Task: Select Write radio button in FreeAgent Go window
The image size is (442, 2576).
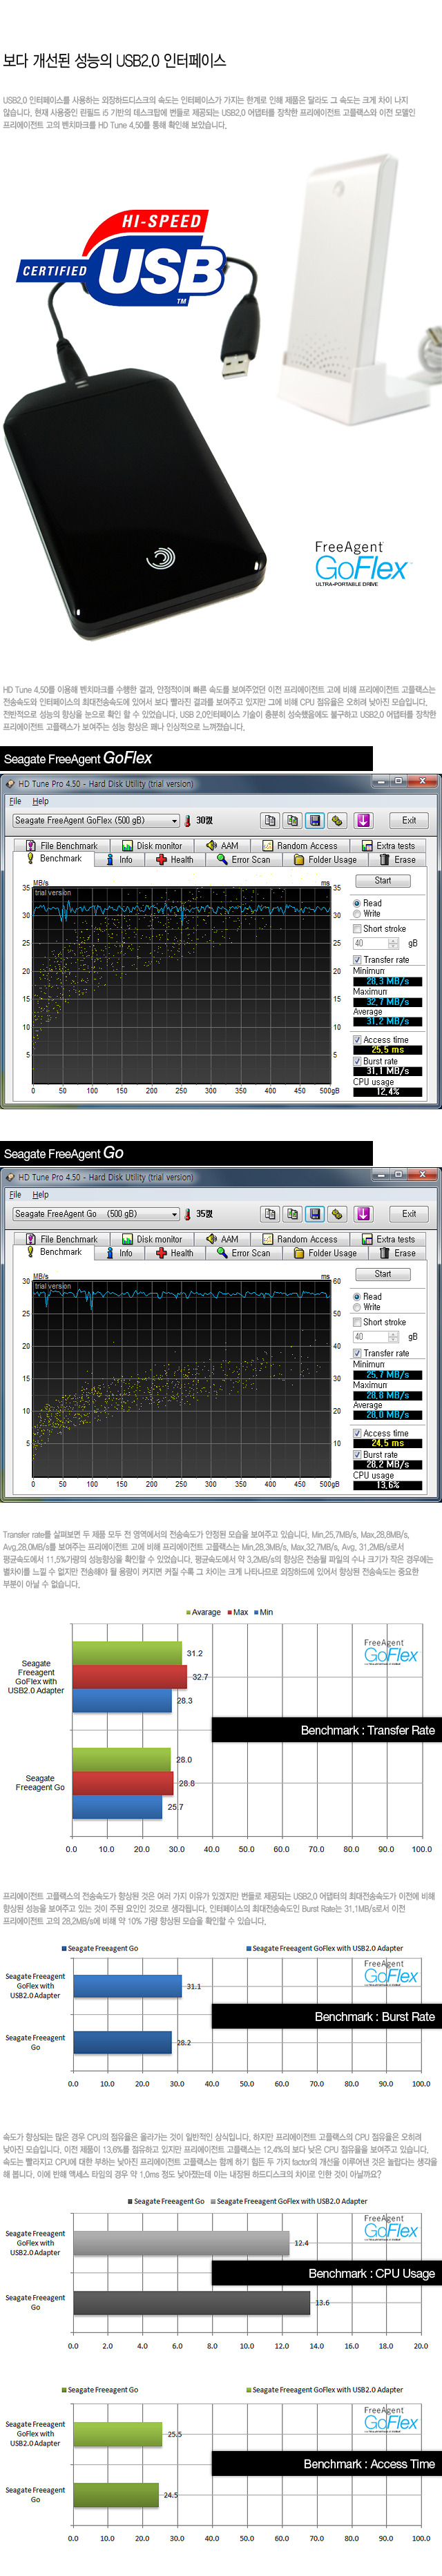Action: 357,1307
